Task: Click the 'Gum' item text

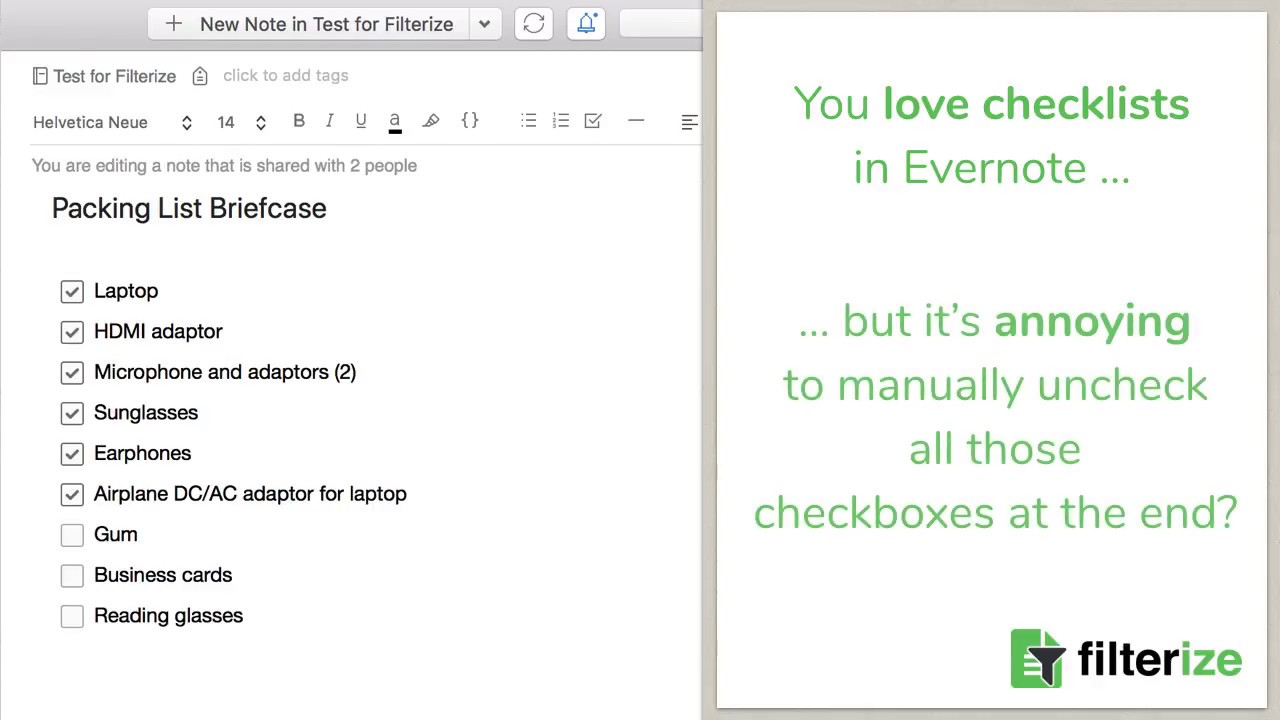Action: [116, 534]
